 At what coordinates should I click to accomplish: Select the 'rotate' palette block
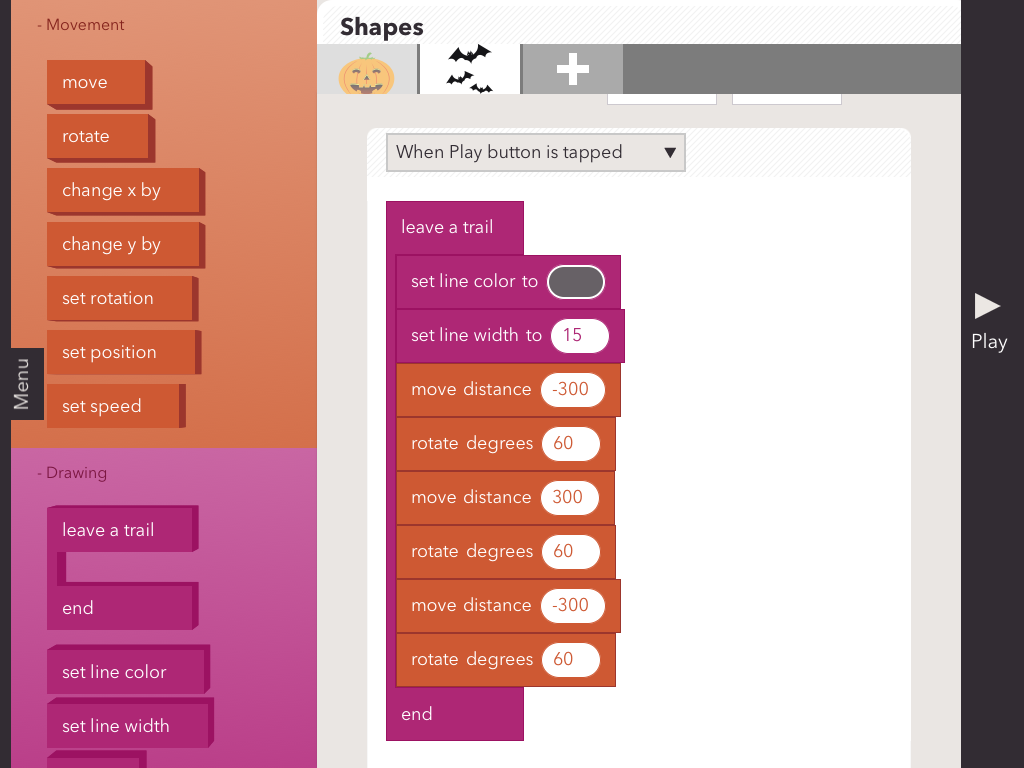point(99,137)
